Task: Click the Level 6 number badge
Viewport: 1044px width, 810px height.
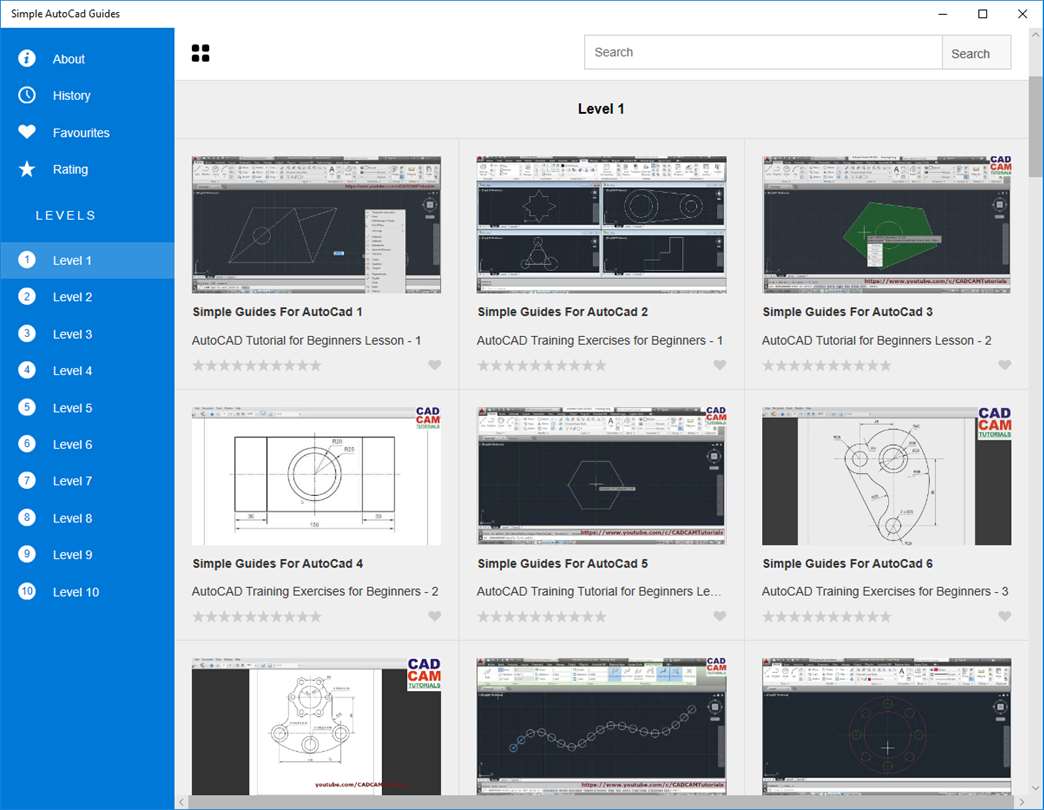Action: pos(27,444)
